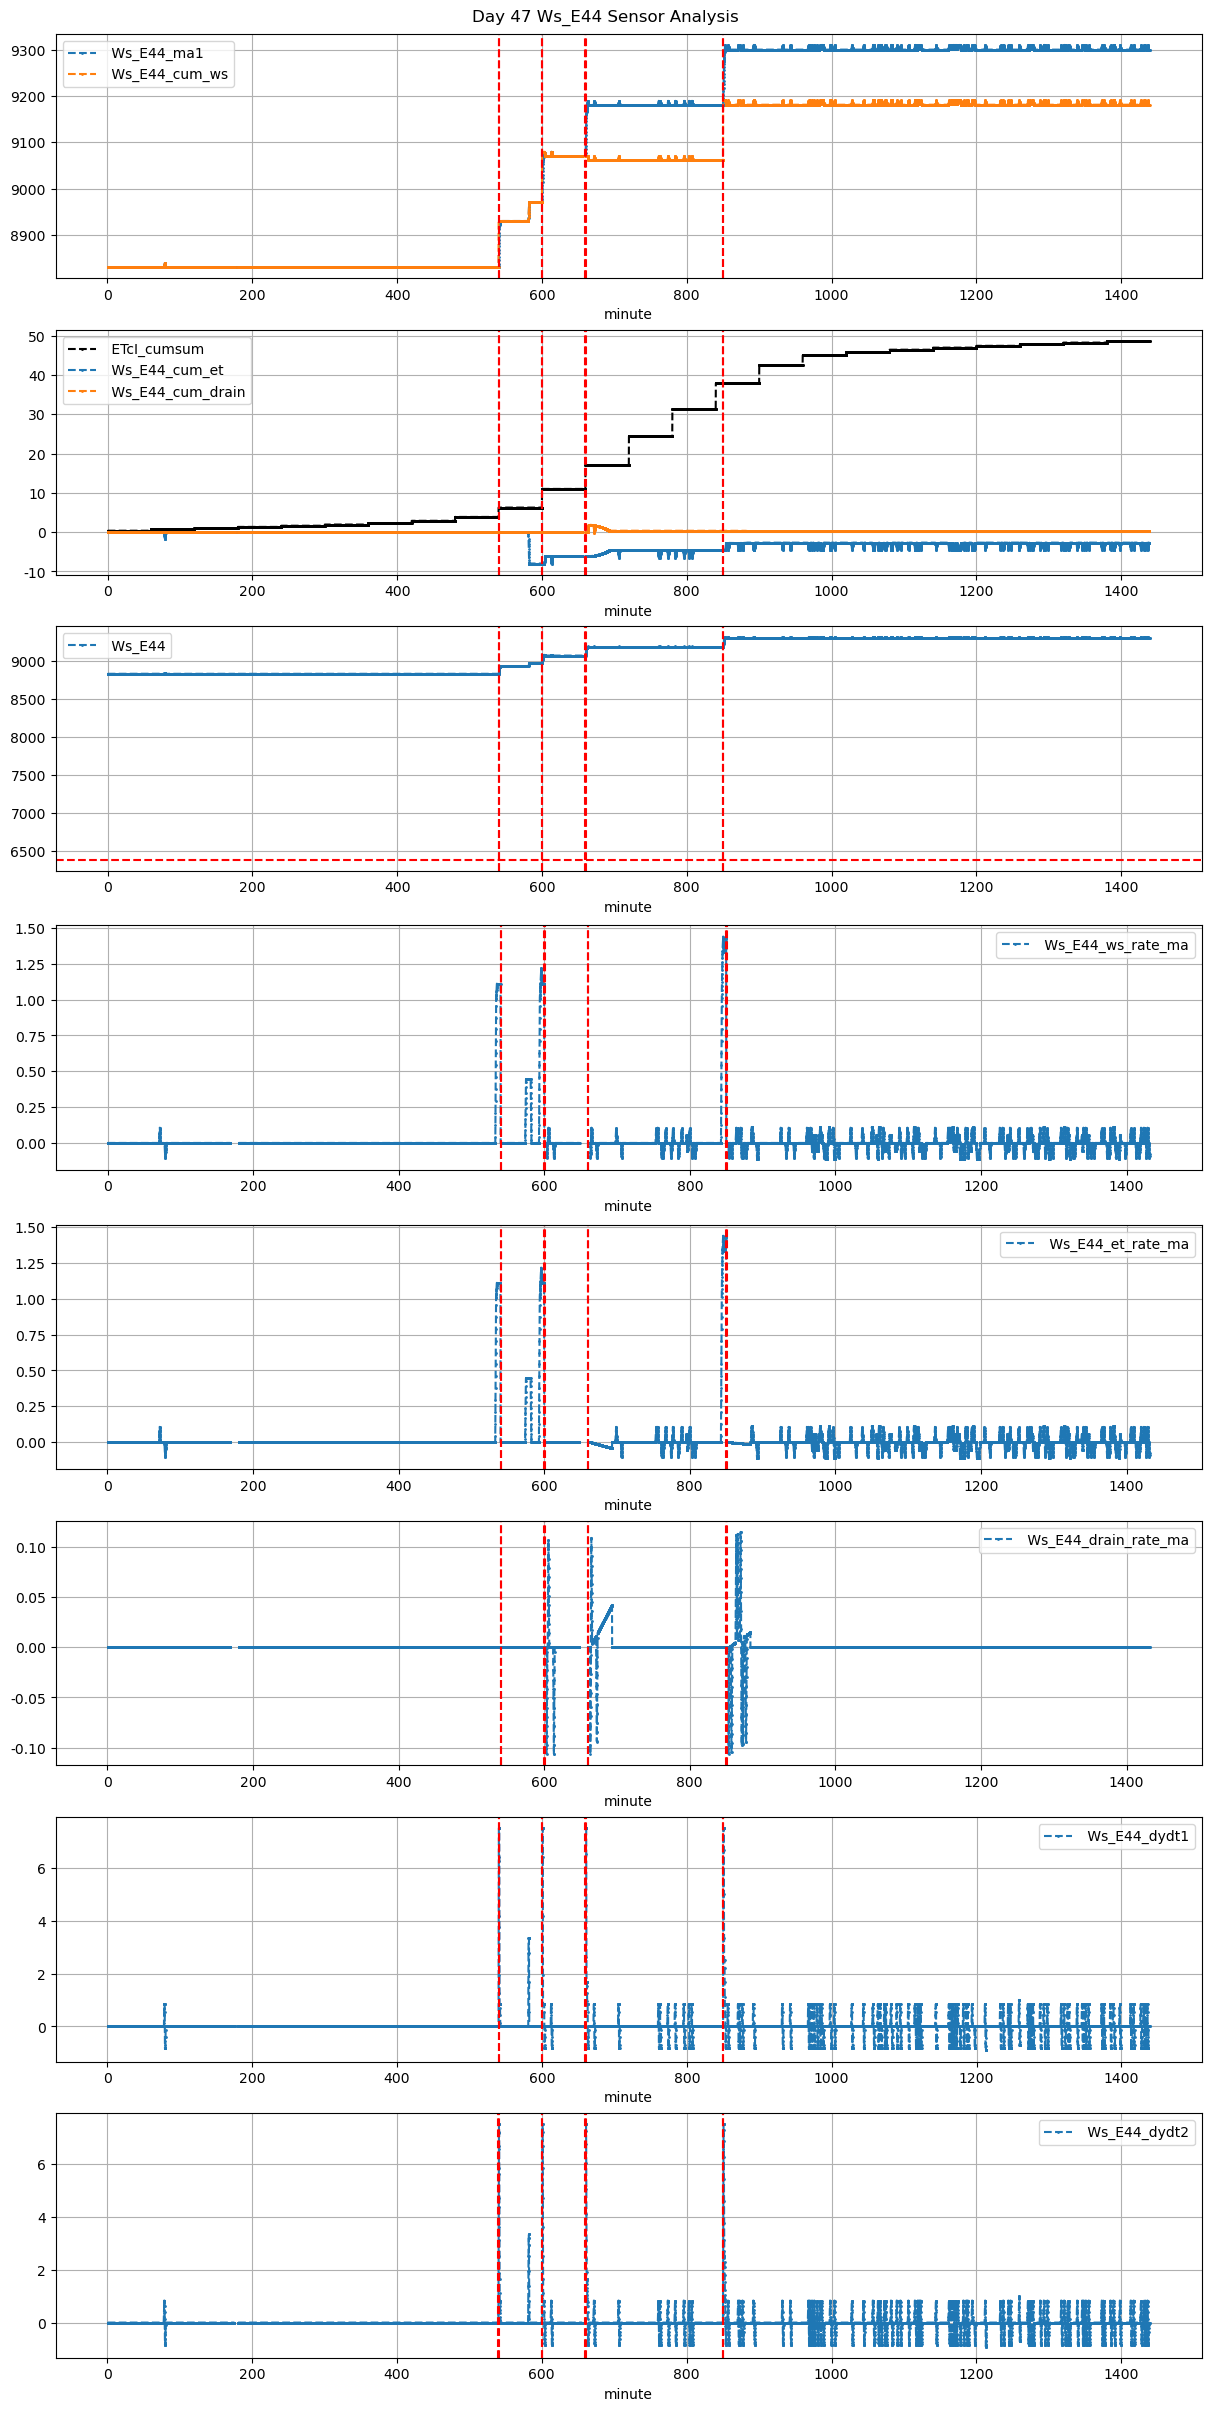Click the 6500 y-axis tick label
This screenshot has height=2411, width=1211.
(x=28, y=852)
